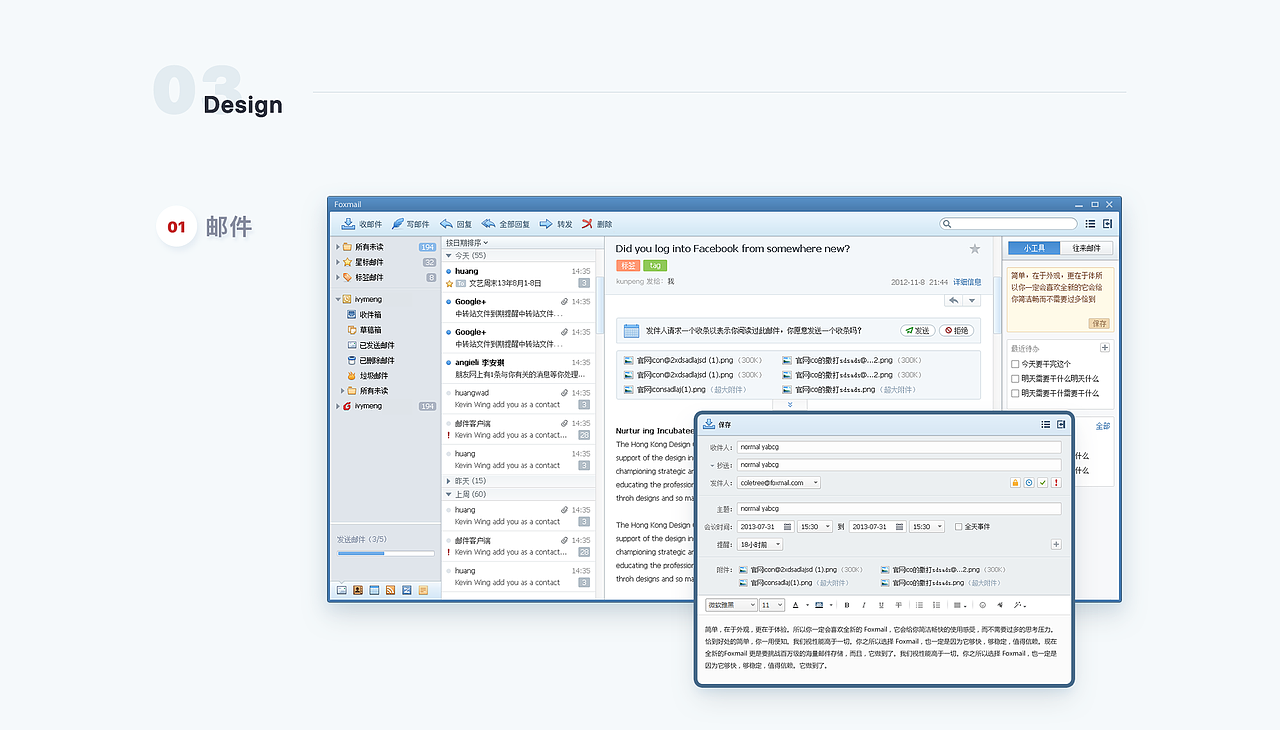This screenshot has width=1280, height=730.
Task: Open the 详细信息 details link
Action: [x=967, y=281]
